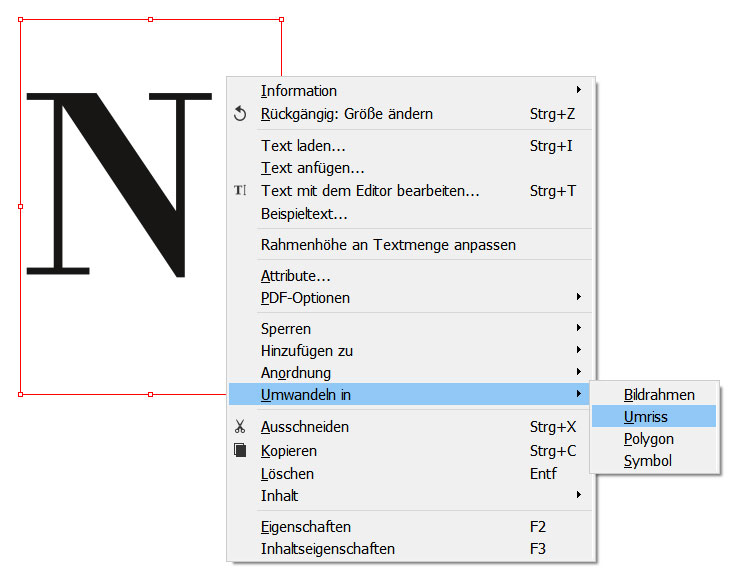Click the undo arrow icon
740x586 pixels.
[240, 114]
